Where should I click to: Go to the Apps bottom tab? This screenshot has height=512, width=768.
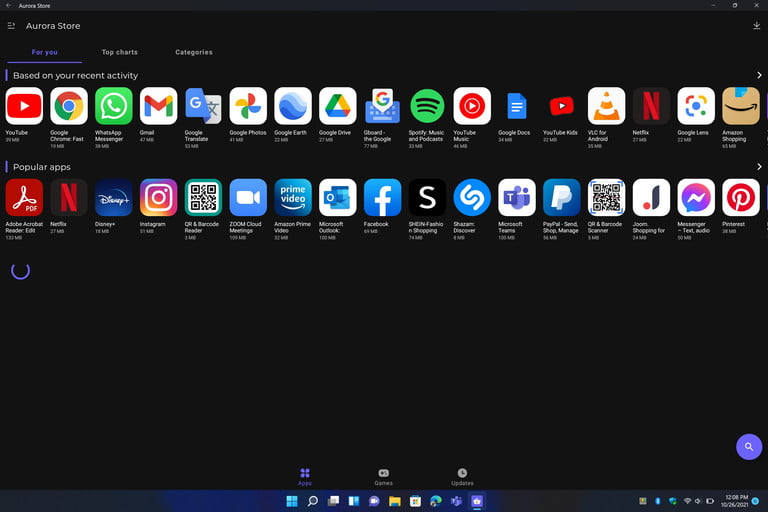tap(305, 477)
